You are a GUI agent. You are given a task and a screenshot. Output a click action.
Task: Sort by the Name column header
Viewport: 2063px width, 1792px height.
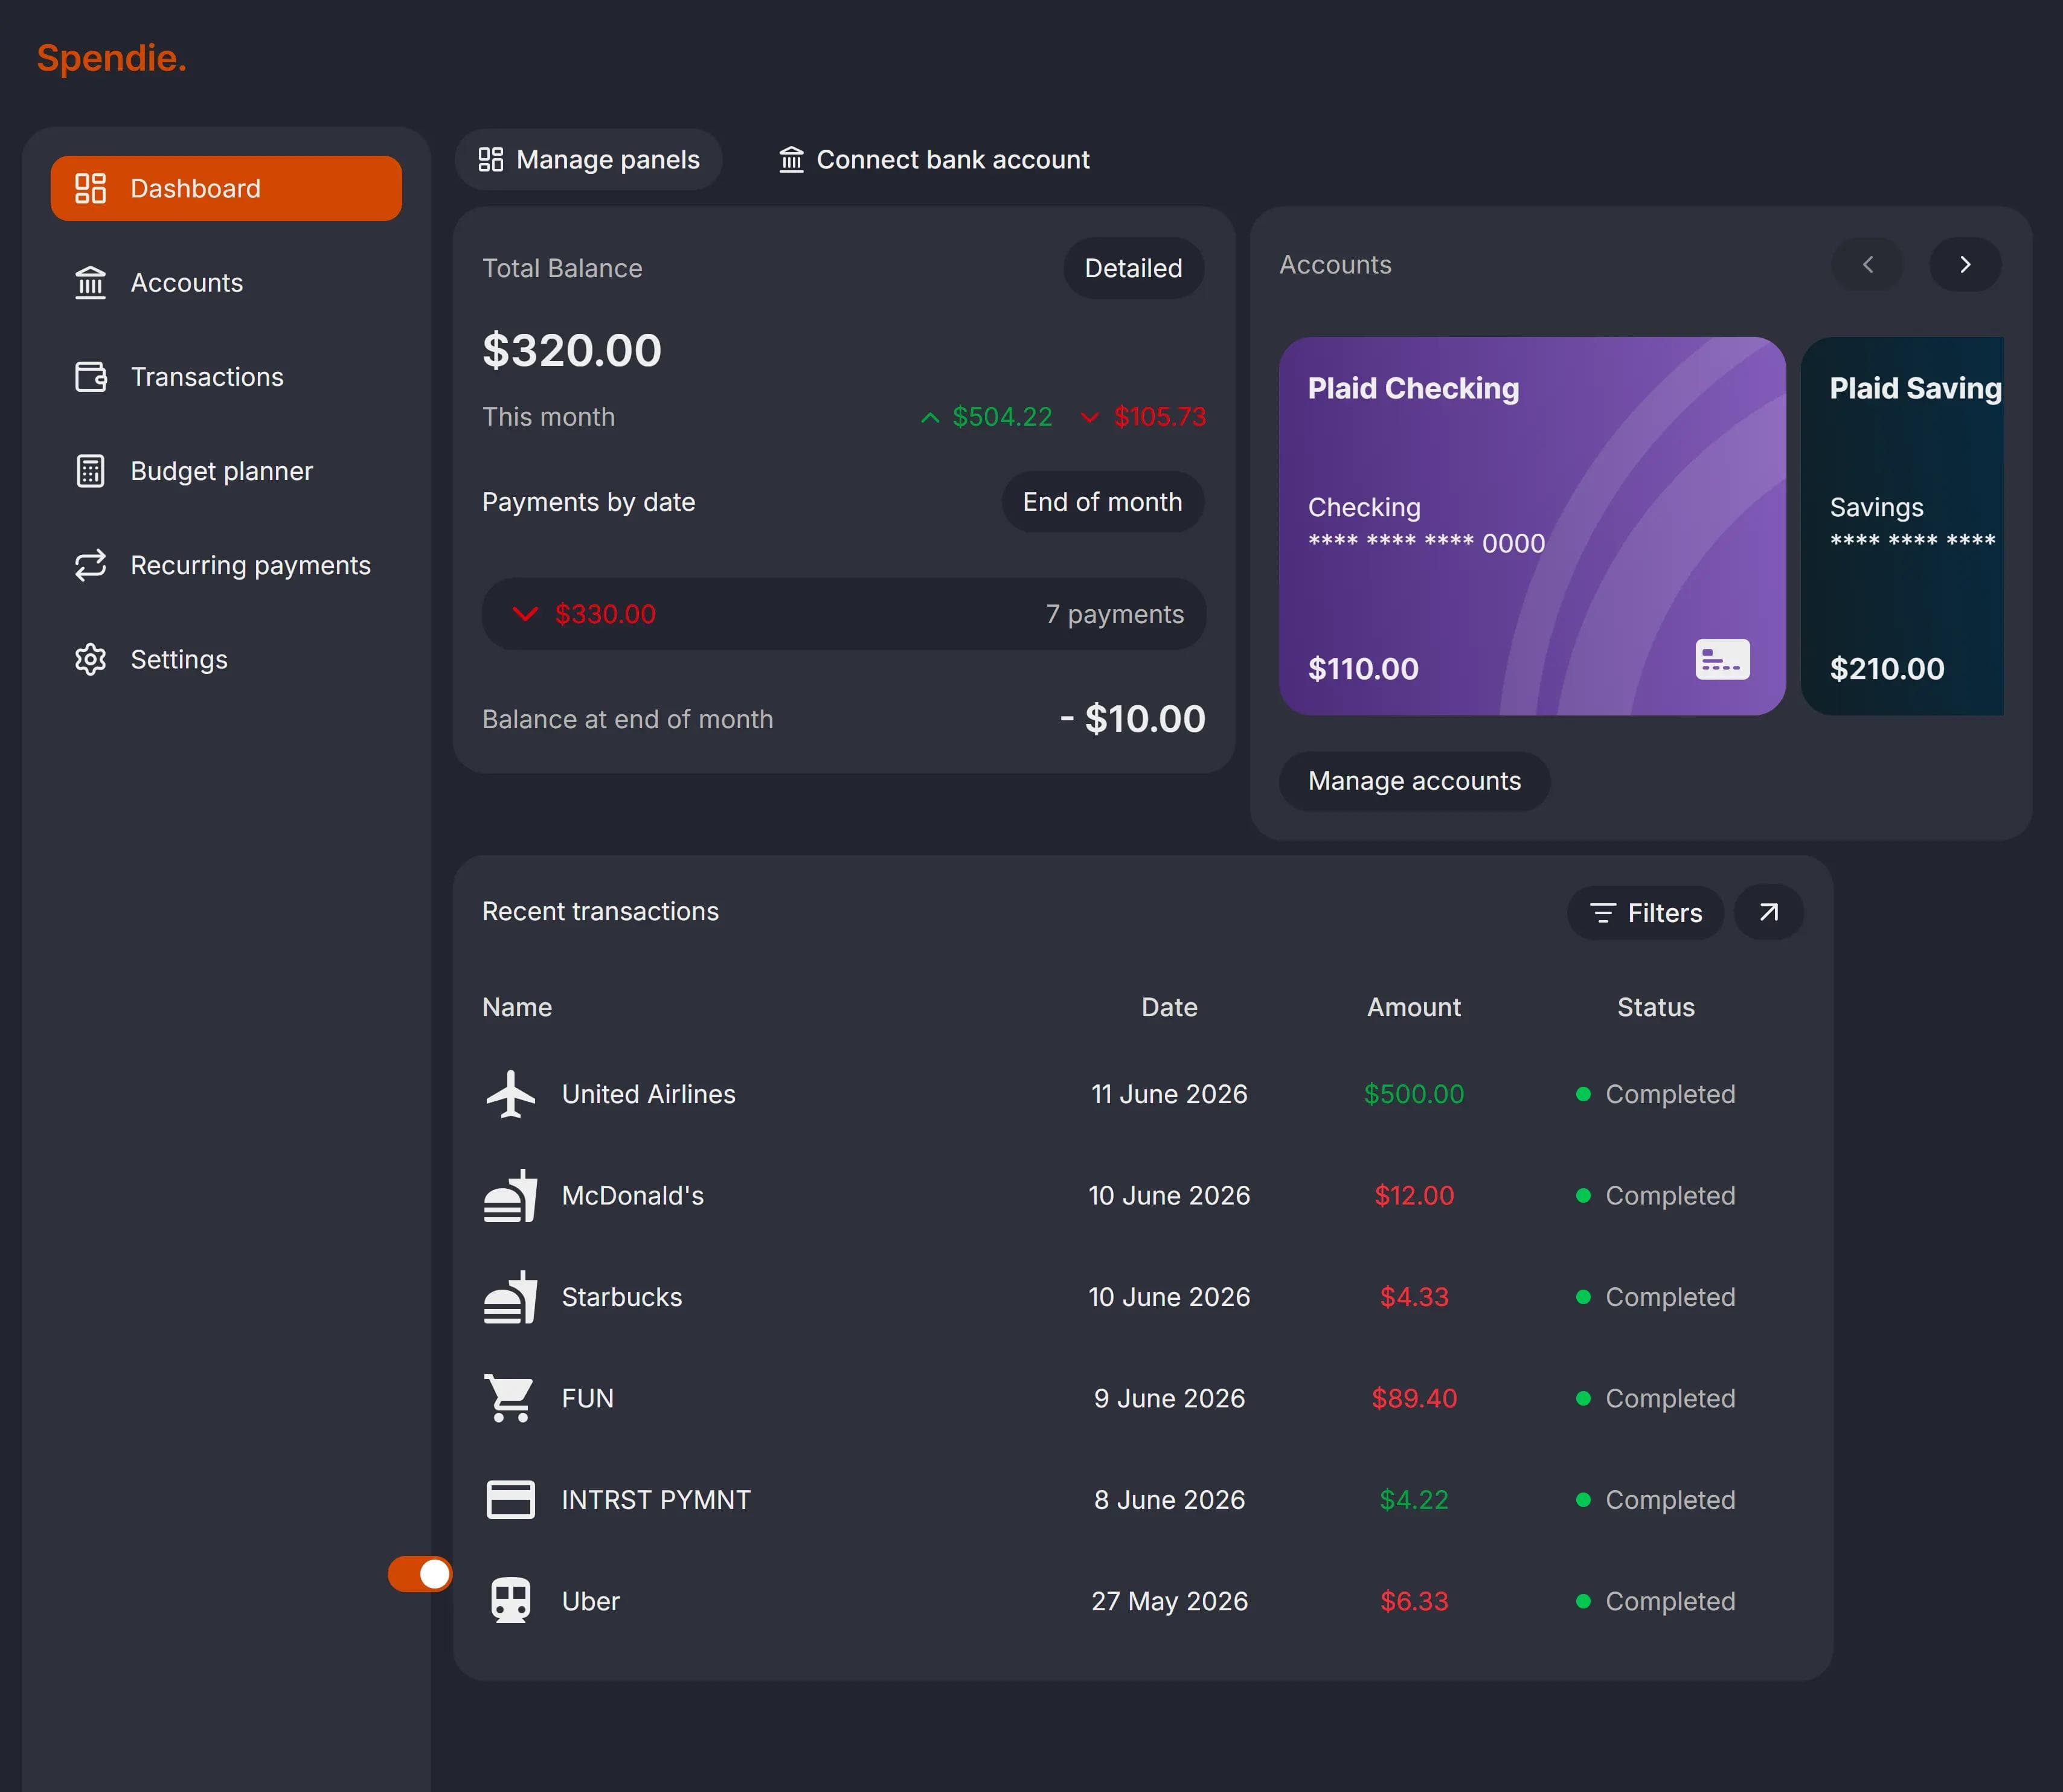[x=517, y=1007]
